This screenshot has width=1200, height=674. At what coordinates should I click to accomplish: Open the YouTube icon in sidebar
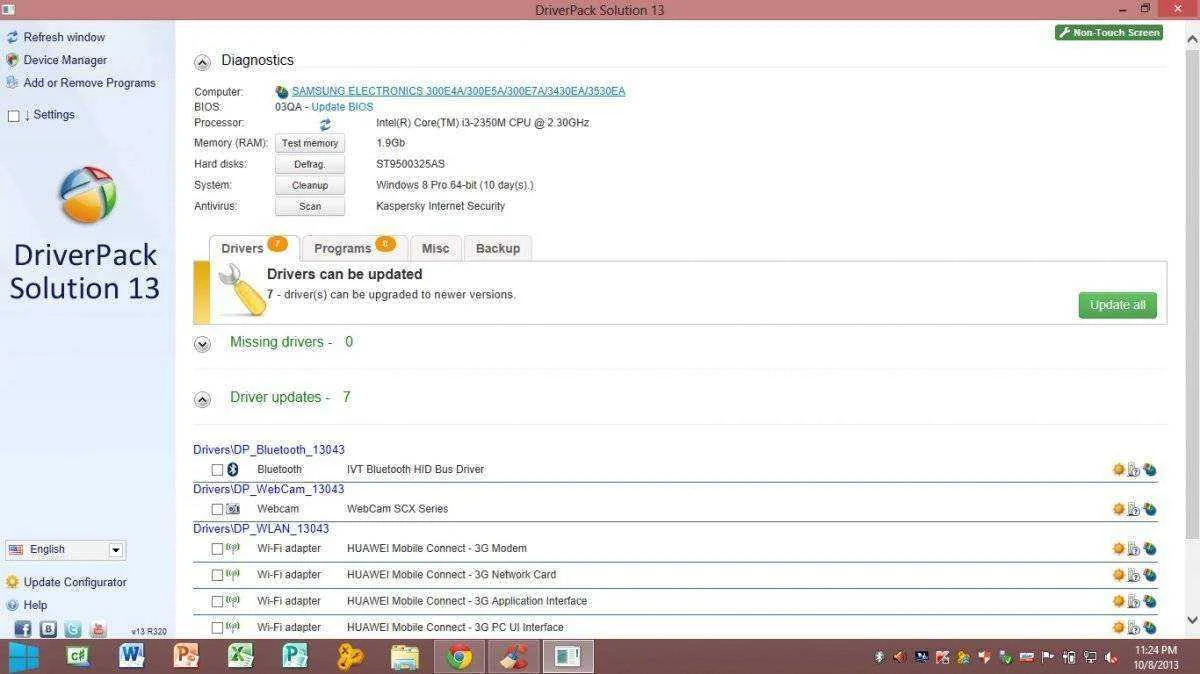tap(98, 629)
